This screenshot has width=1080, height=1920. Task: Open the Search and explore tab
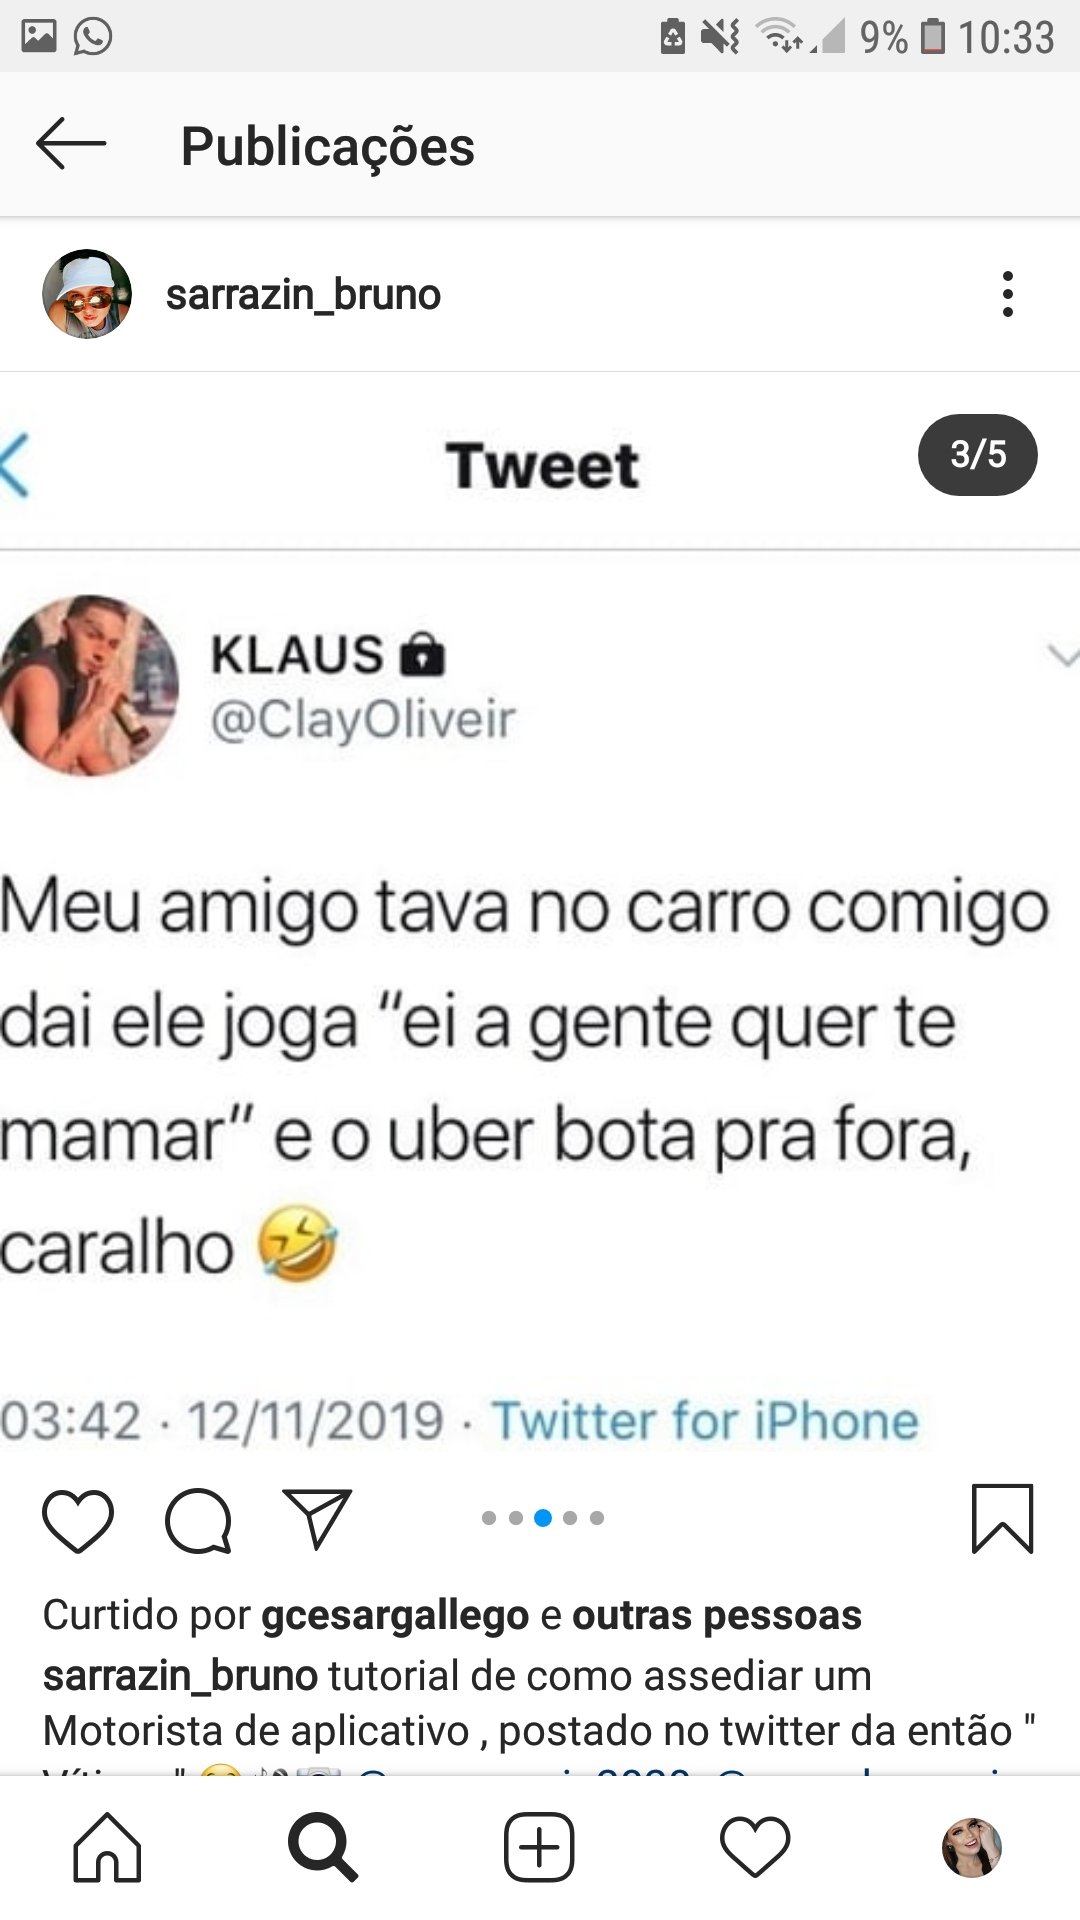pos(323,1846)
